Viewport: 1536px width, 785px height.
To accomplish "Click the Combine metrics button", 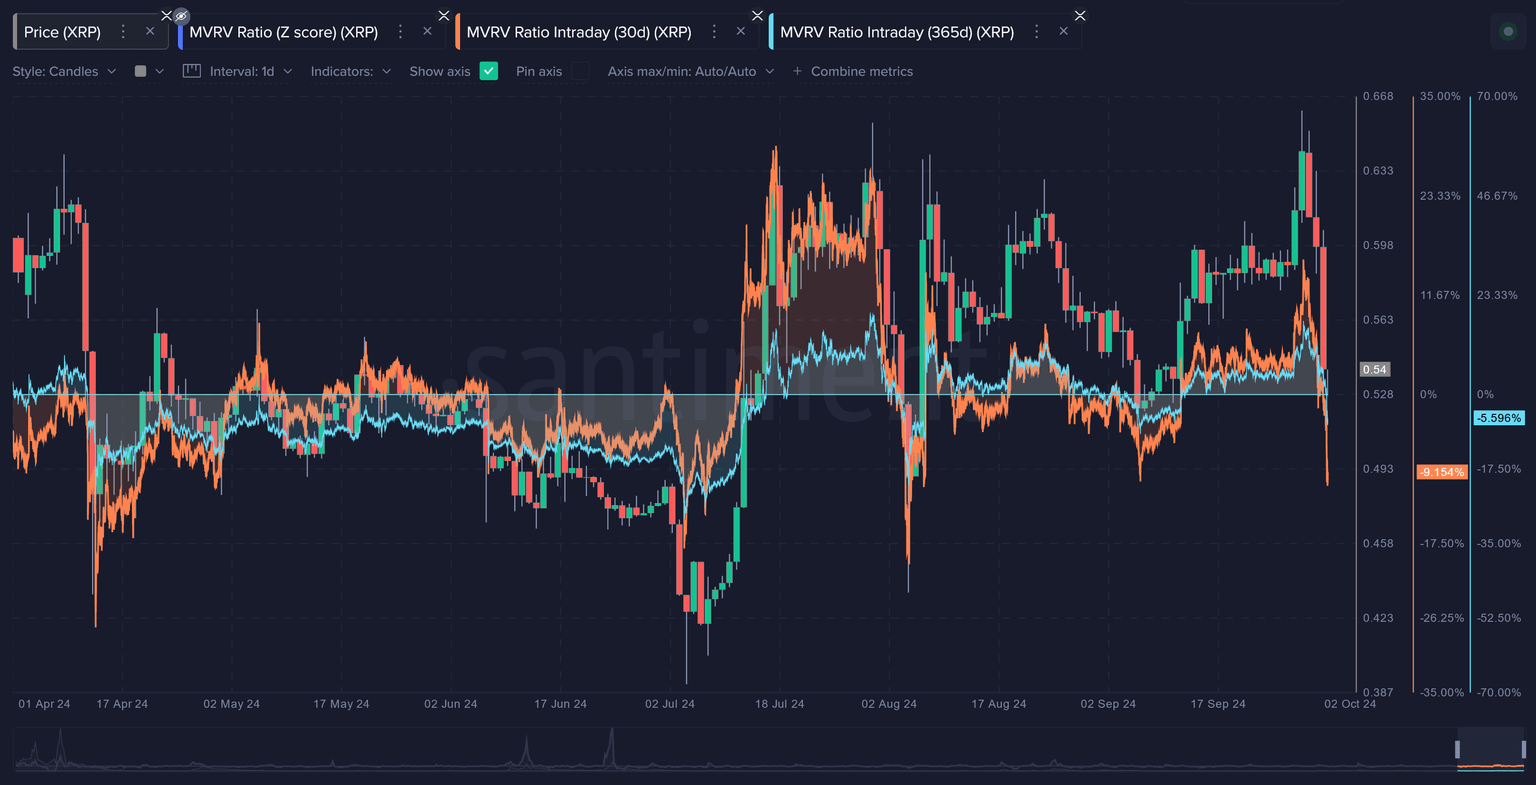I will coord(852,71).
